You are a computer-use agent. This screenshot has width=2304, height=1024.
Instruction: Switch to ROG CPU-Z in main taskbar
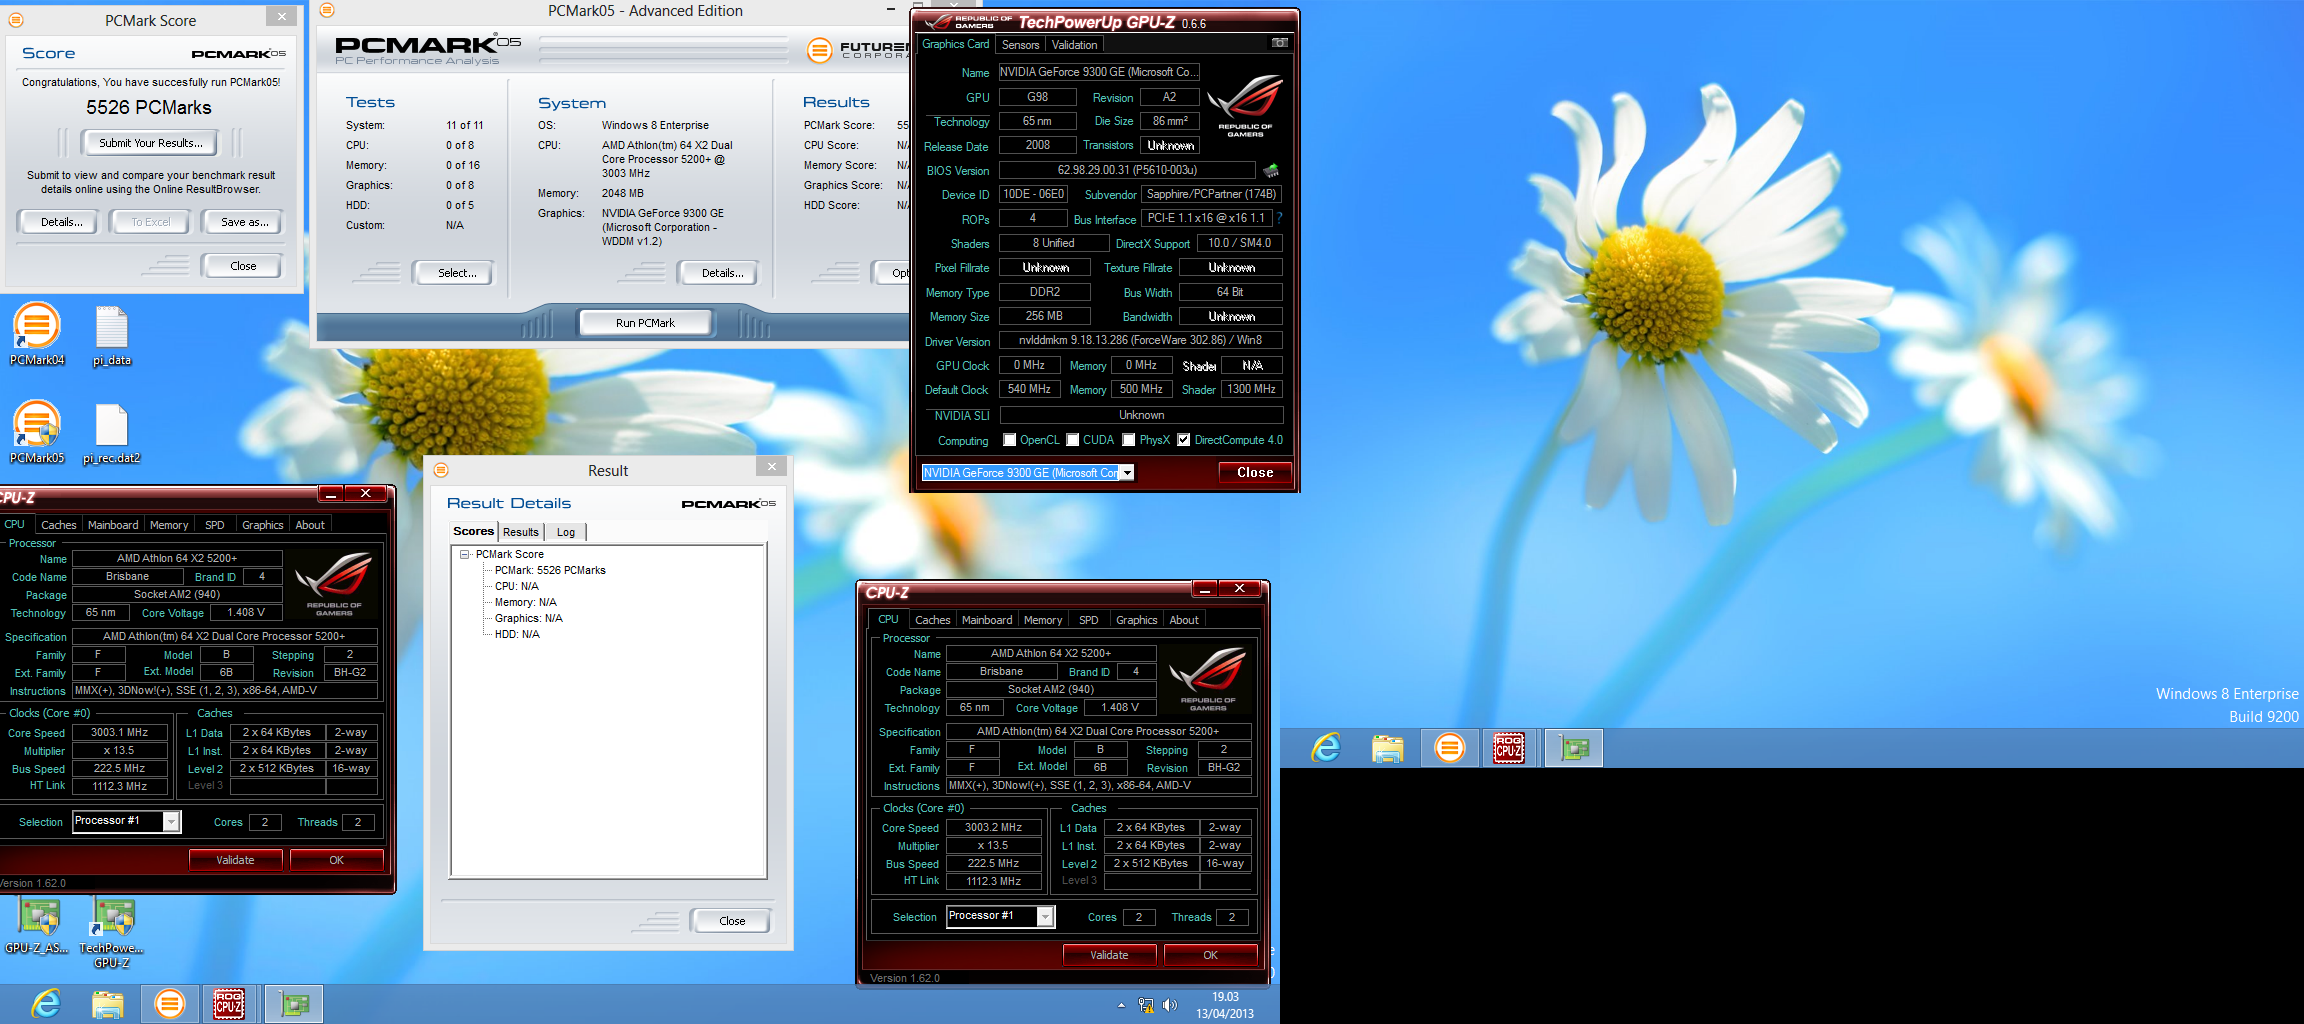[x=230, y=1004]
